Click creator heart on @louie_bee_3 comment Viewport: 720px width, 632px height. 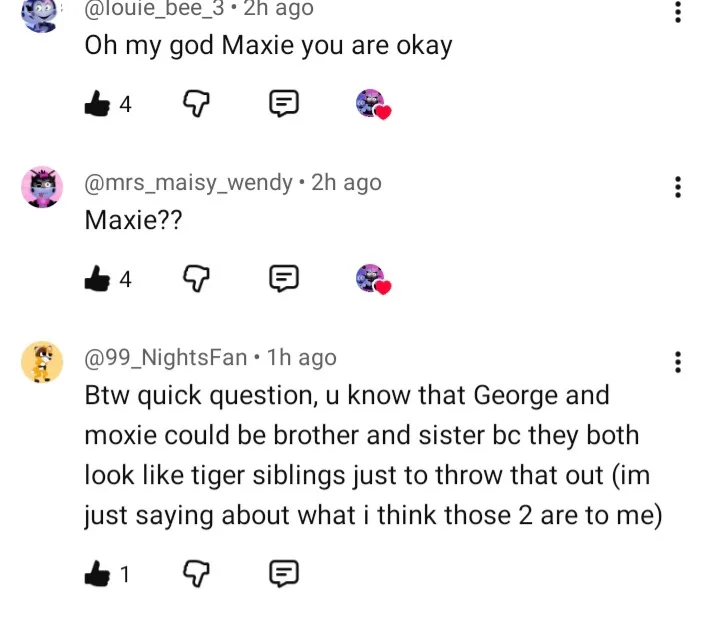coord(373,104)
